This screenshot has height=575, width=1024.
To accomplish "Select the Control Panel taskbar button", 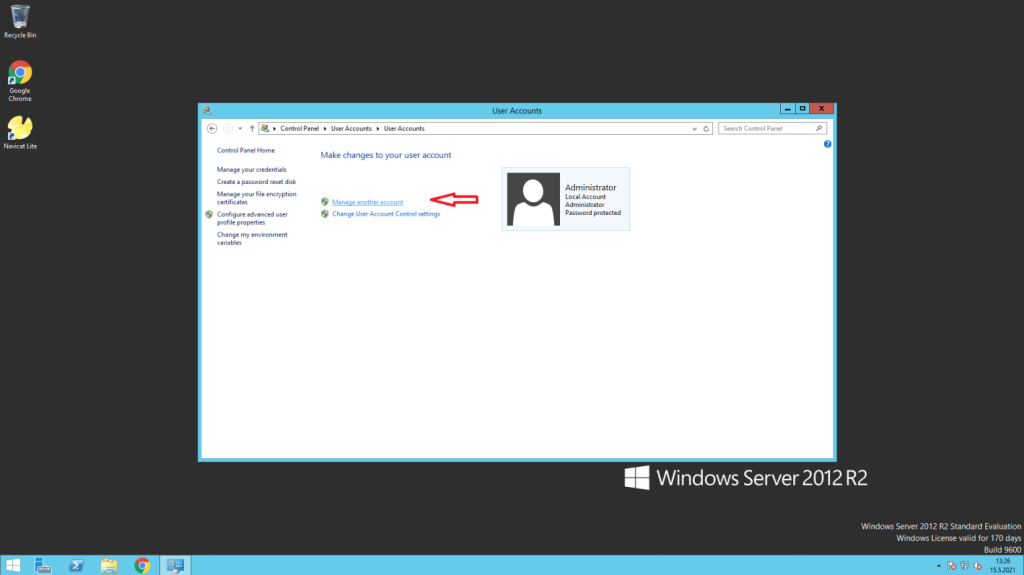I will point(175,565).
